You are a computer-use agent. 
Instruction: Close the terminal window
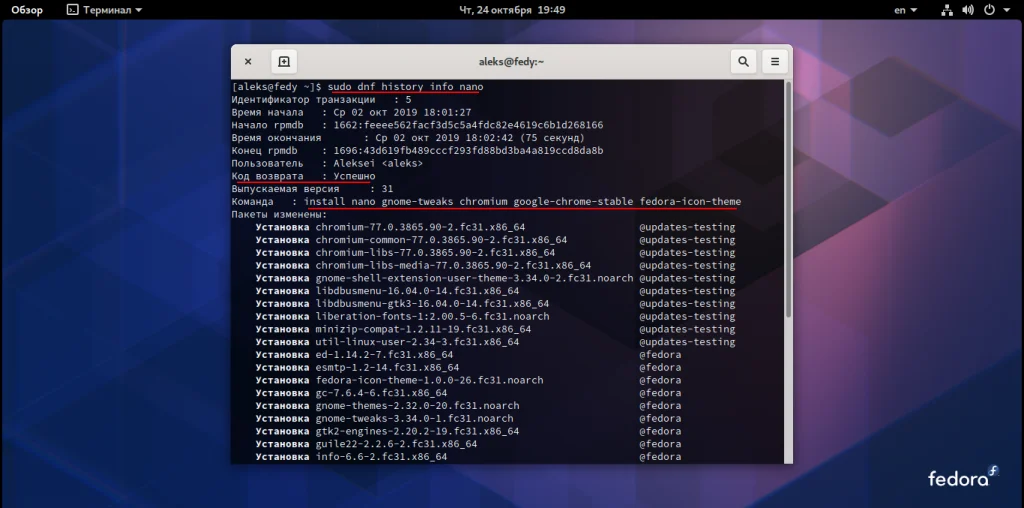point(248,61)
